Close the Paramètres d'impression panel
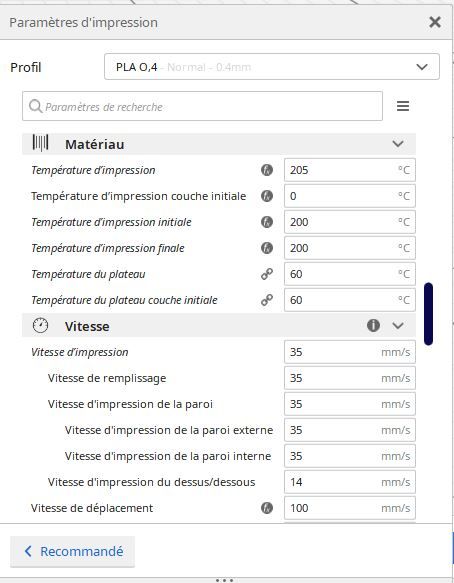Viewport: 454px width, 583px height. click(435, 22)
